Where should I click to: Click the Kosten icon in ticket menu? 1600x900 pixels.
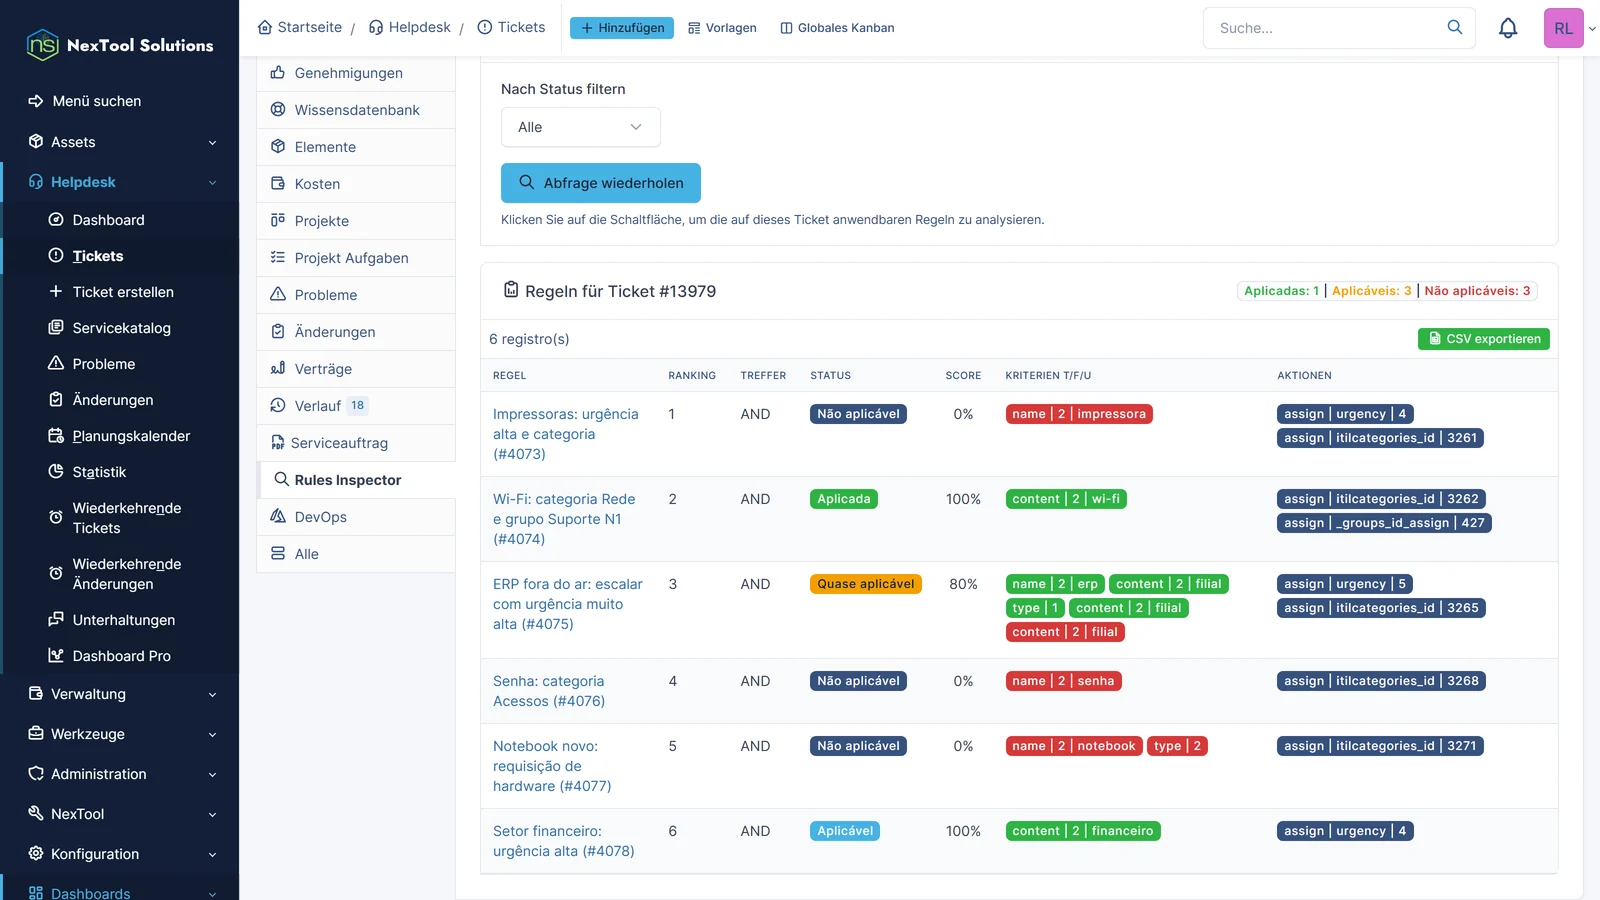point(278,183)
